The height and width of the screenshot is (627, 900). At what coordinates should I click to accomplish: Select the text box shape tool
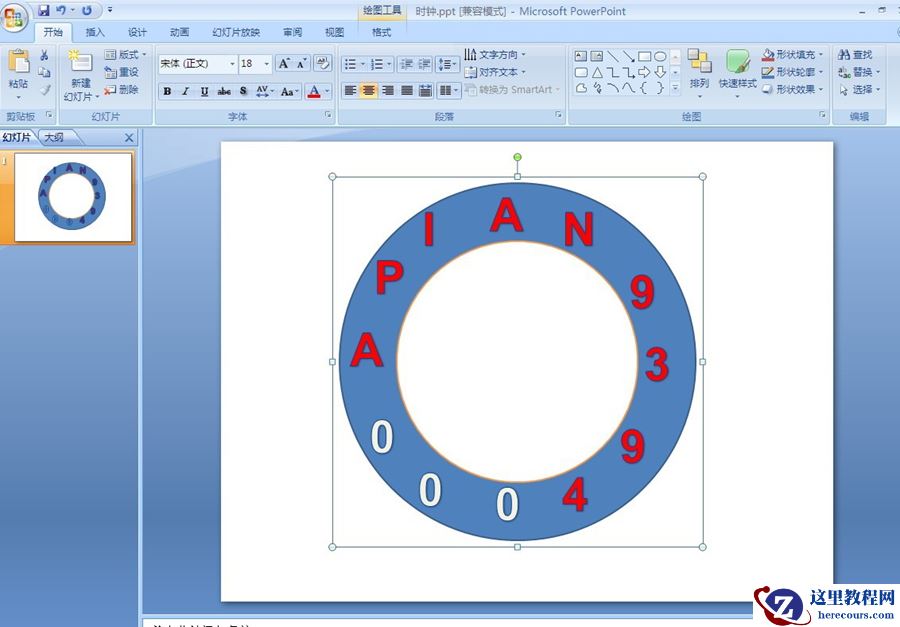click(x=581, y=56)
